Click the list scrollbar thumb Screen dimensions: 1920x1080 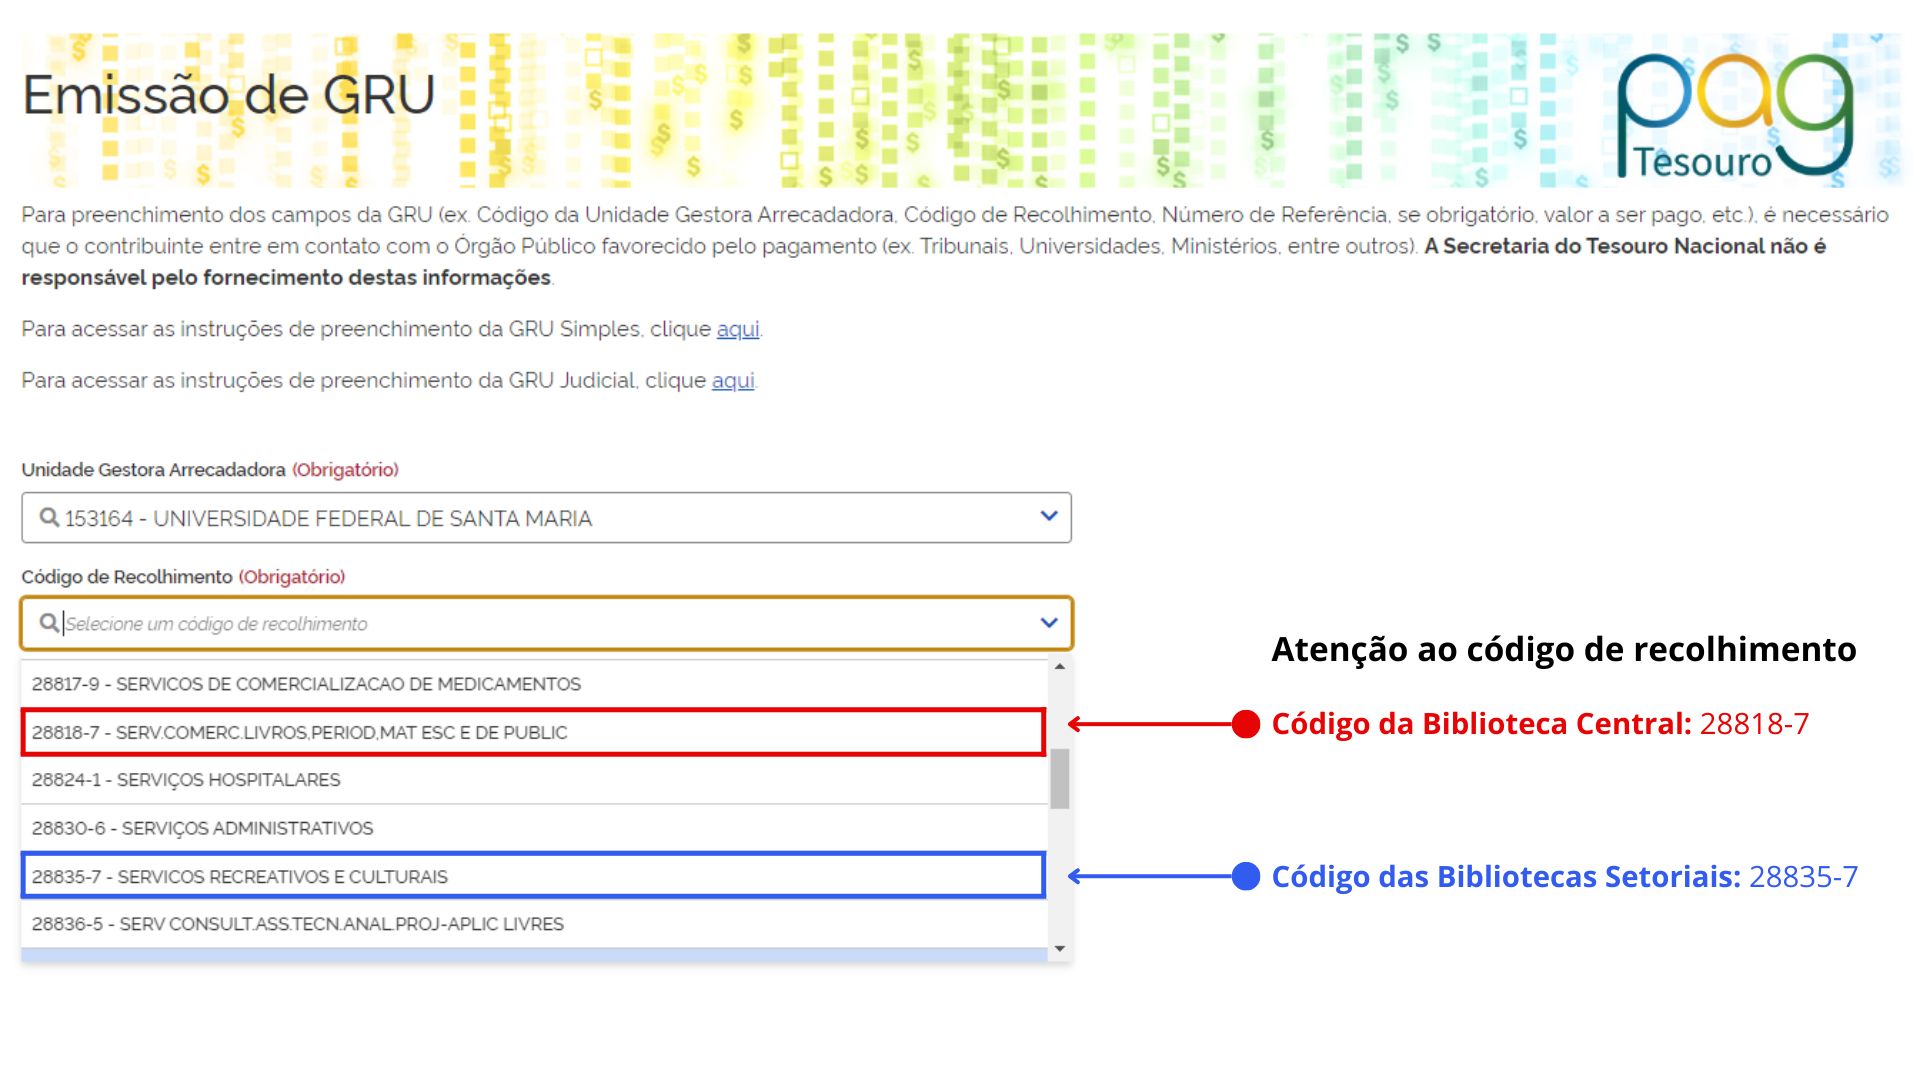tap(1060, 778)
